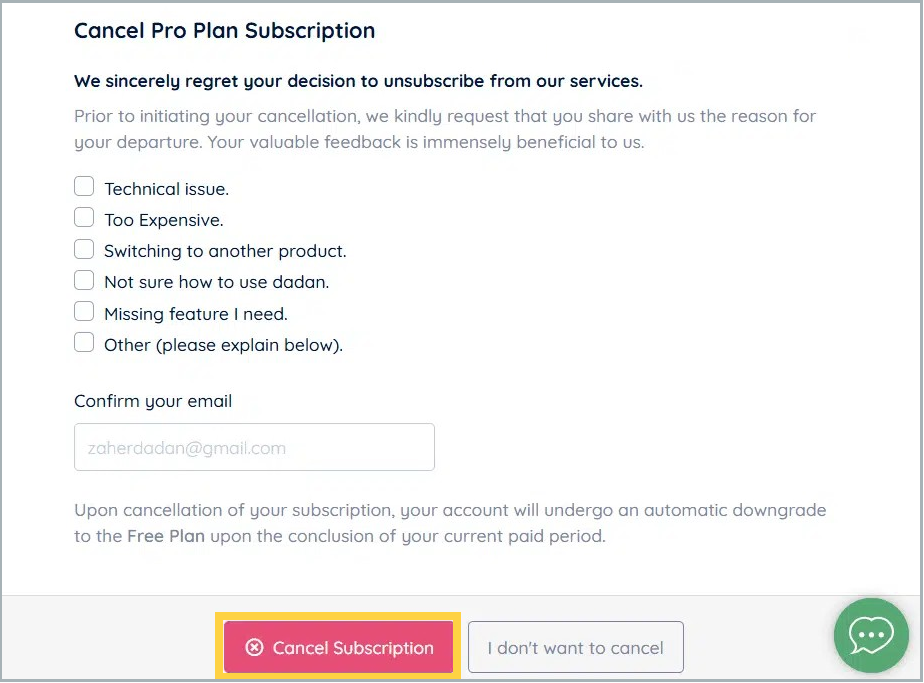Select the Not sure how to use dadan checkbox
Viewport: 924px width, 683px height.
click(x=85, y=281)
